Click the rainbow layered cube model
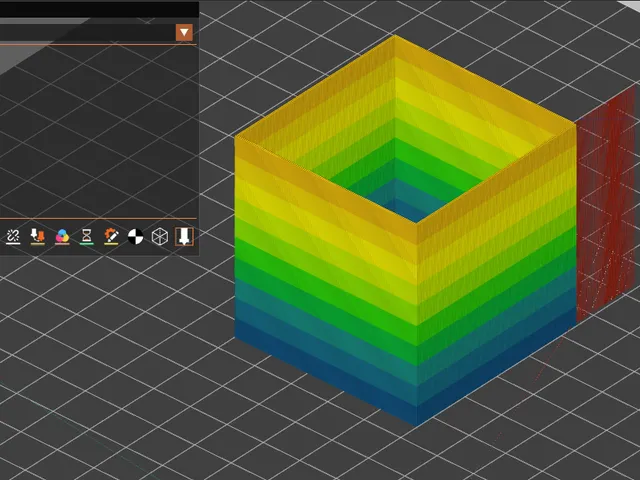The height and width of the screenshot is (480, 640). click(405, 231)
